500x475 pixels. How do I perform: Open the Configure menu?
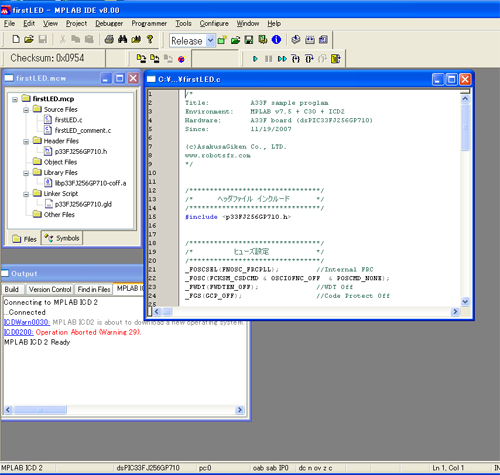[x=214, y=24]
